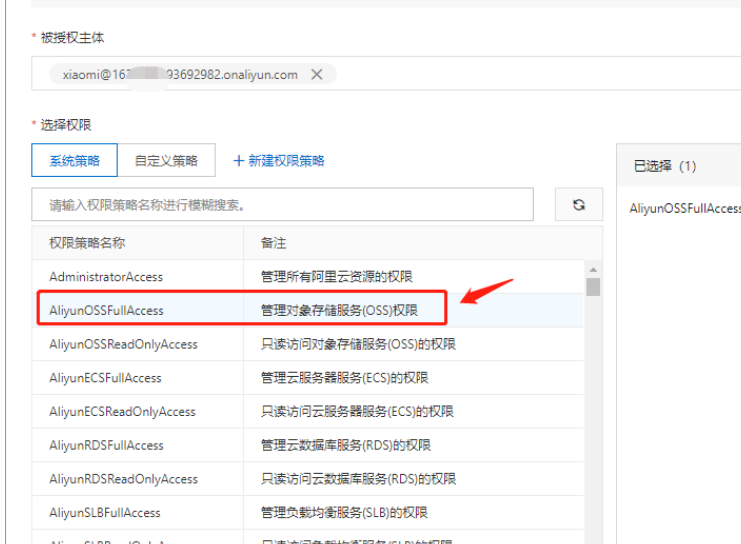Viewport: 741px width, 544px height.
Task: Select the AliyunRDSReadOnlyAccess policy row
Action: [308, 479]
